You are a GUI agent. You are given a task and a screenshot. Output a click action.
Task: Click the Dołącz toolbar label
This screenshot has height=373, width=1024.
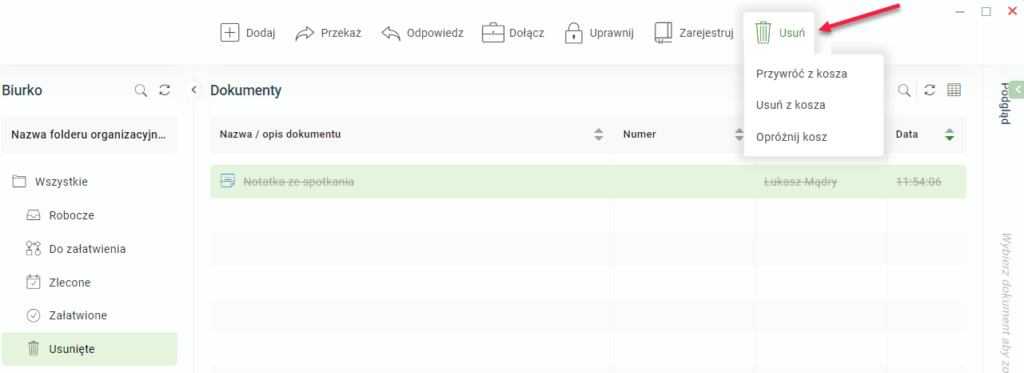[527, 33]
